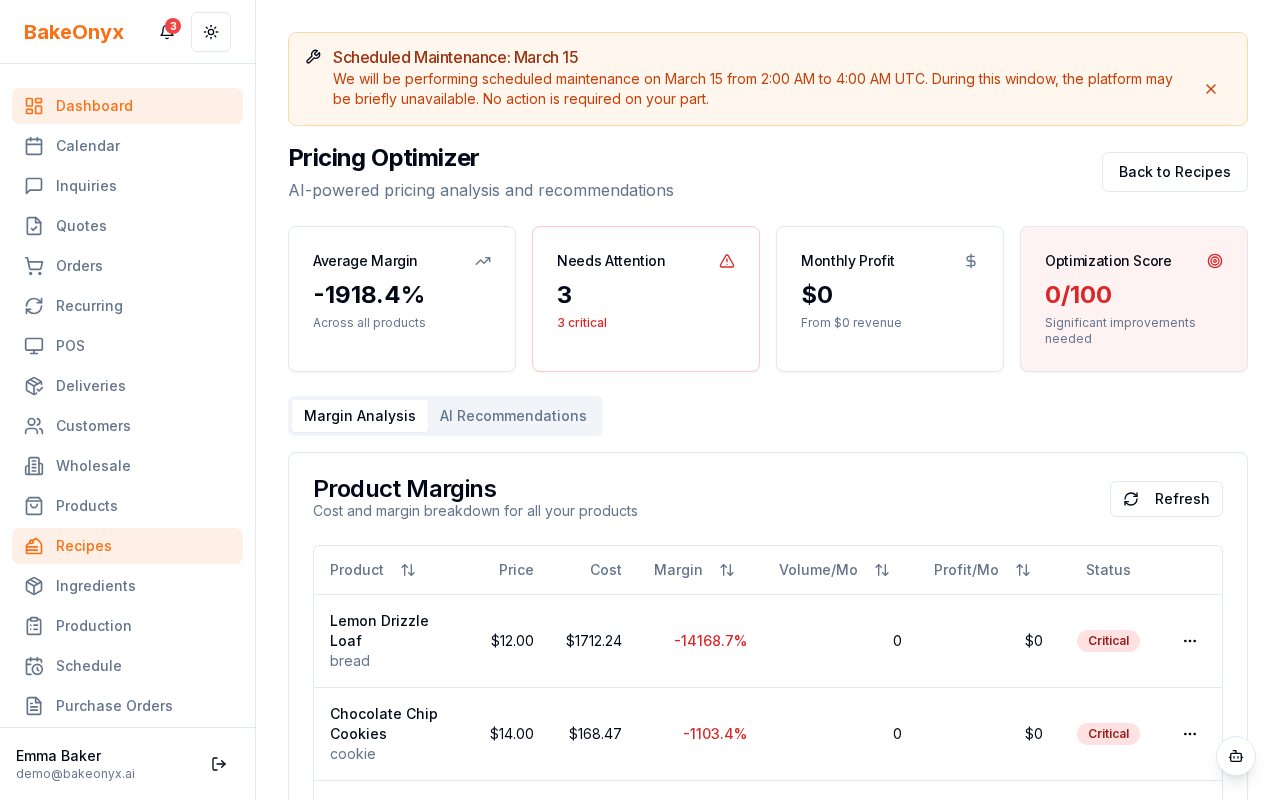
Task: Sort products by the Margin column
Action: 727,570
